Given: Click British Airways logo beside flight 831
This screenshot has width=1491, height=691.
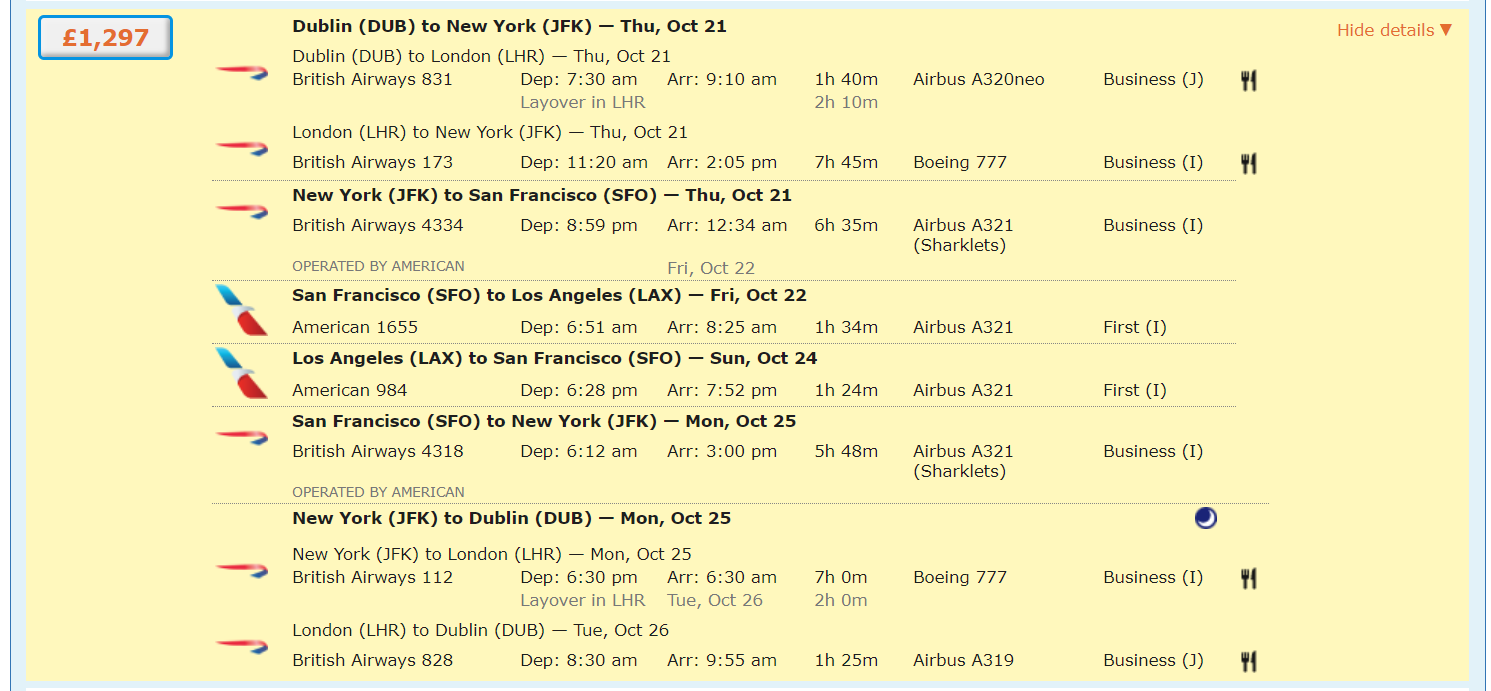Looking at the screenshot, I should (x=242, y=71).
